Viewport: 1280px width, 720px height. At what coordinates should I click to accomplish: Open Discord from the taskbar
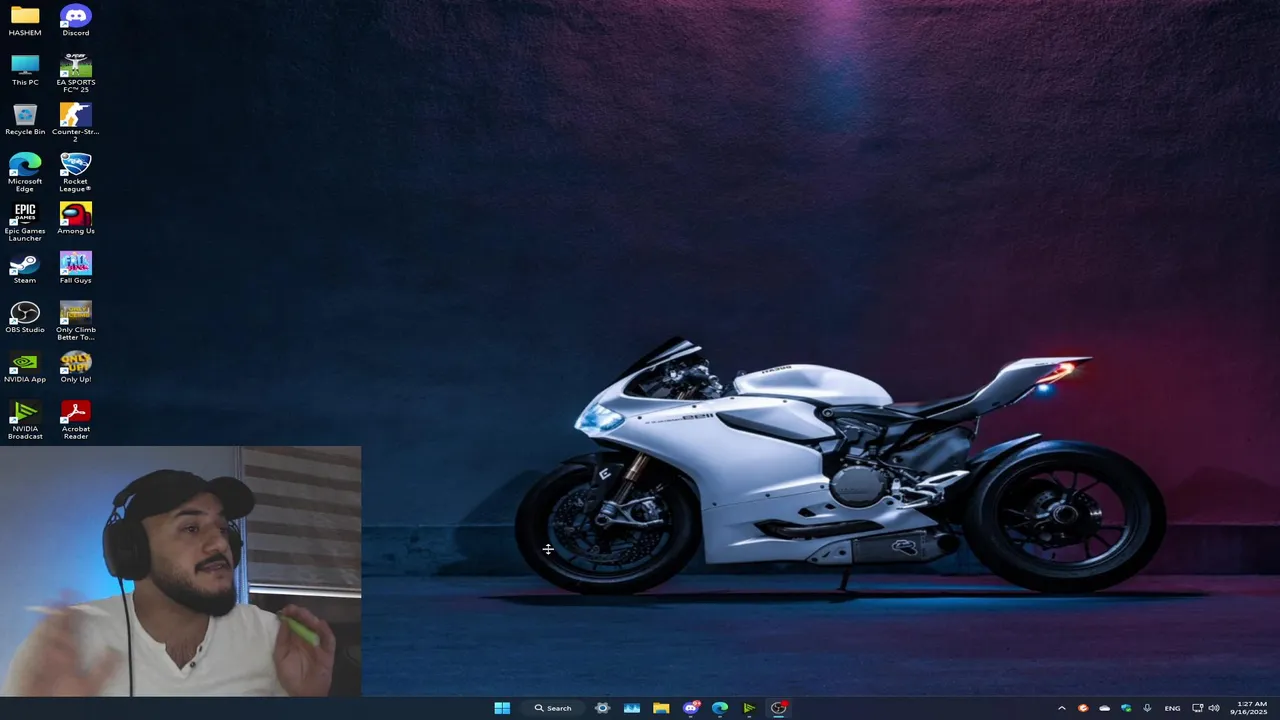click(x=691, y=708)
